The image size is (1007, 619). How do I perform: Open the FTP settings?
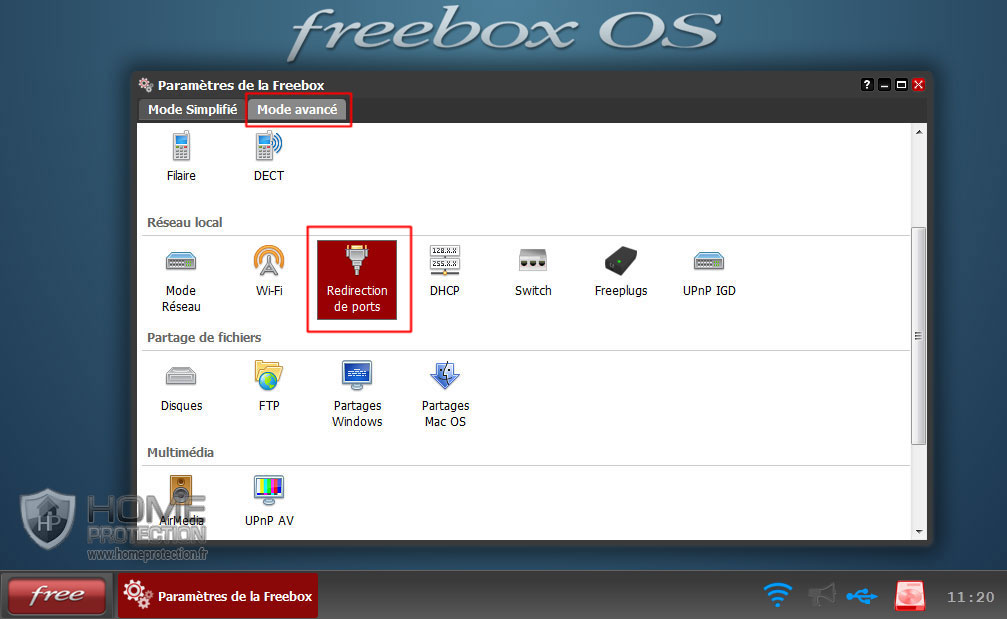268,387
